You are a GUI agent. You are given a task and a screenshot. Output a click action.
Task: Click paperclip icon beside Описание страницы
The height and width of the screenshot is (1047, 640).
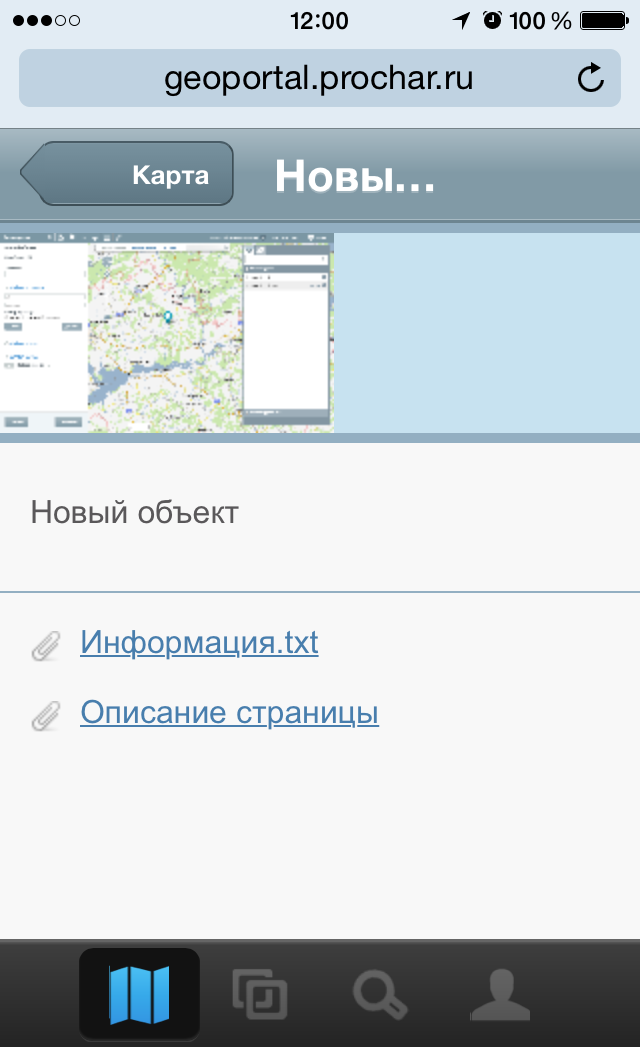[46, 716]
